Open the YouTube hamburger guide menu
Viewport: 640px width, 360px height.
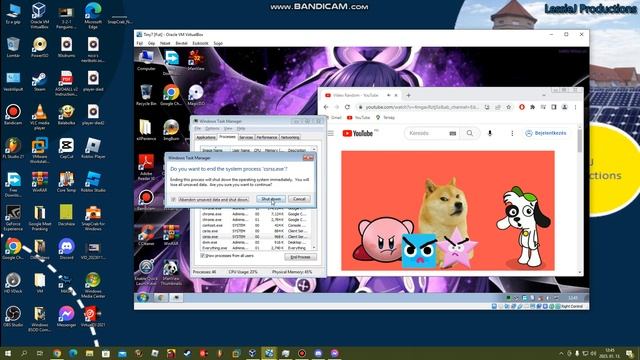pos(331,133)
